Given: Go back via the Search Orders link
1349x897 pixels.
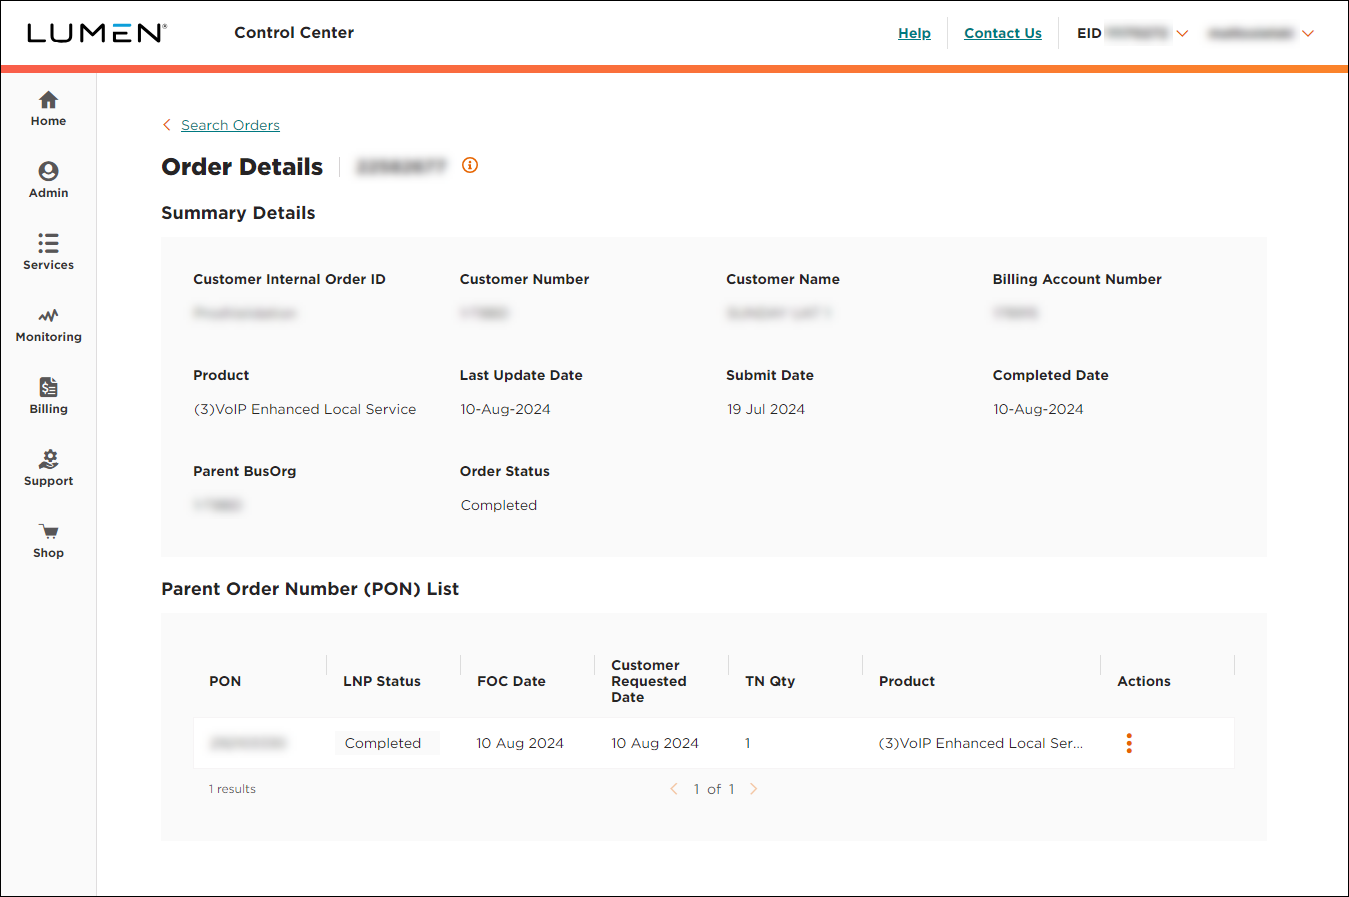Looking at the screenshot, I should click(x=229, y=125).
